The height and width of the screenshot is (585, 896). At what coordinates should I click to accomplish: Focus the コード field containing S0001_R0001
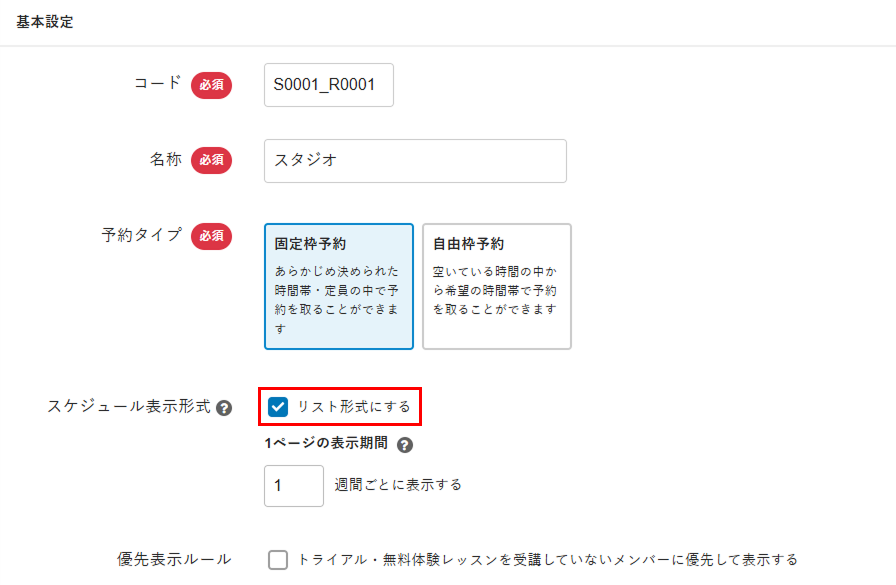coord(328,85)
